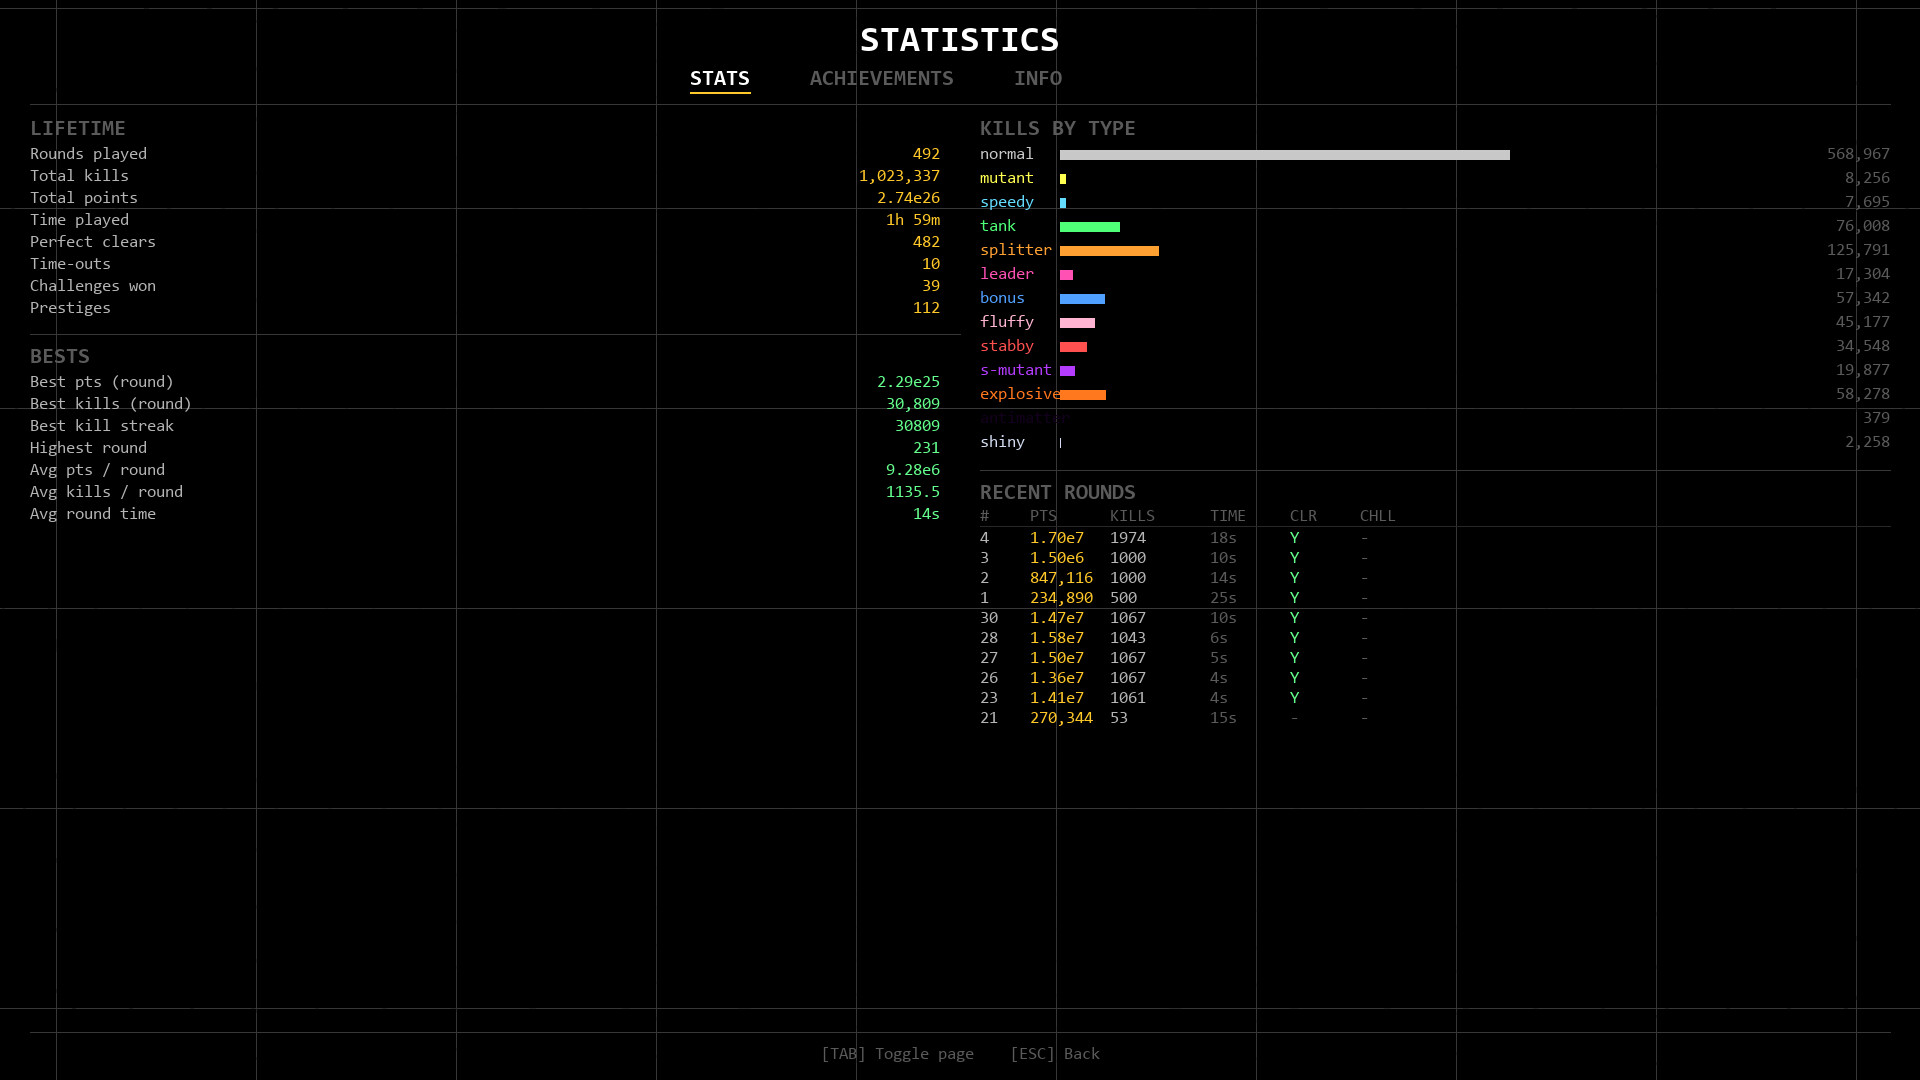Switch to the ACHIEVEMENTS tab
This screenshot has width=1920, height=1080.
click(881, 78)
